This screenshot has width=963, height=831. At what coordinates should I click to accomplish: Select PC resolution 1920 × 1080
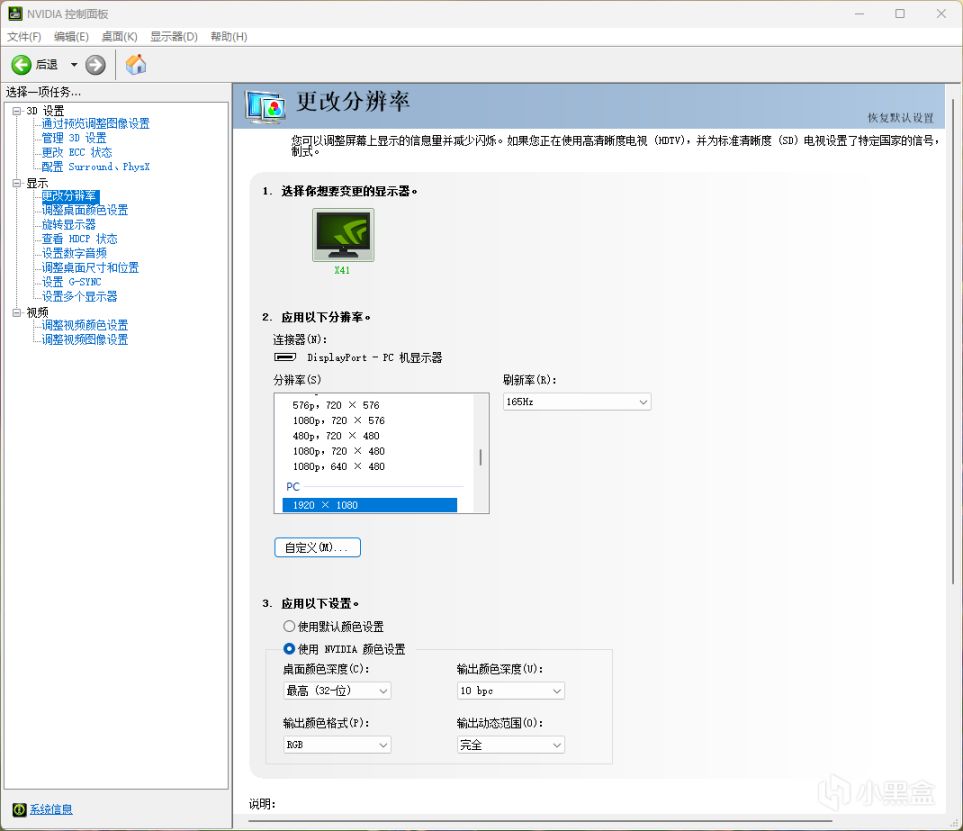coord(370,505)
